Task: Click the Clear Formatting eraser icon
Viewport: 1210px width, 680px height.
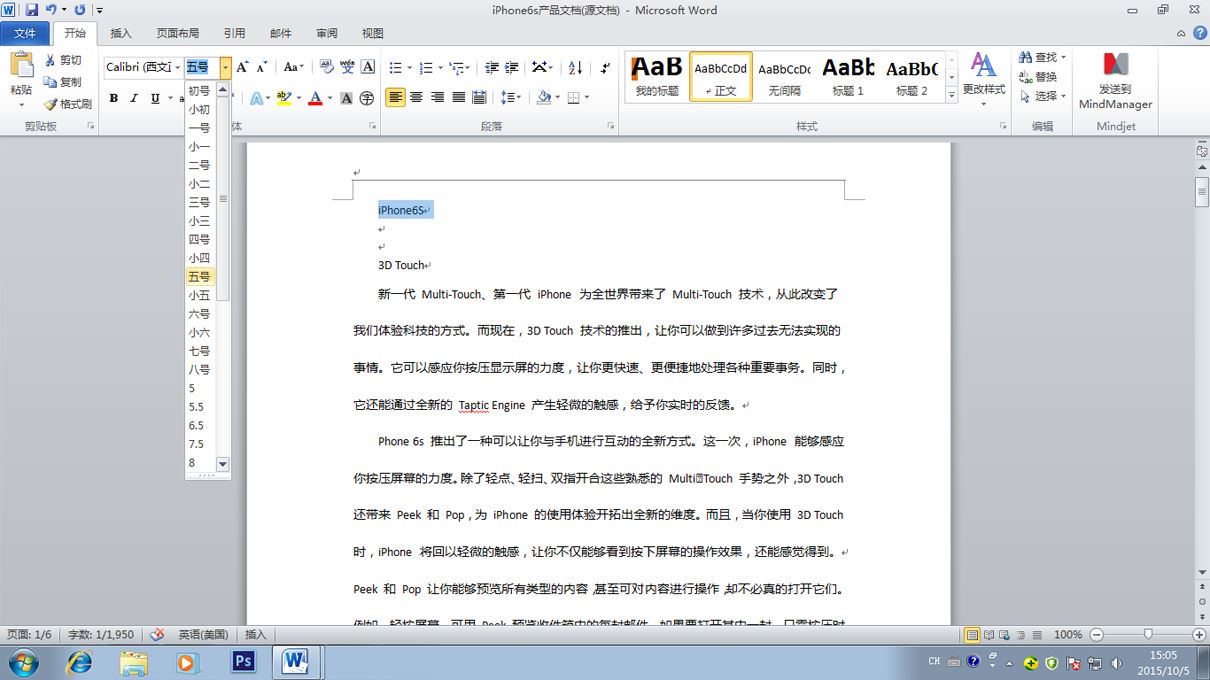Action: tap(327, 67)
